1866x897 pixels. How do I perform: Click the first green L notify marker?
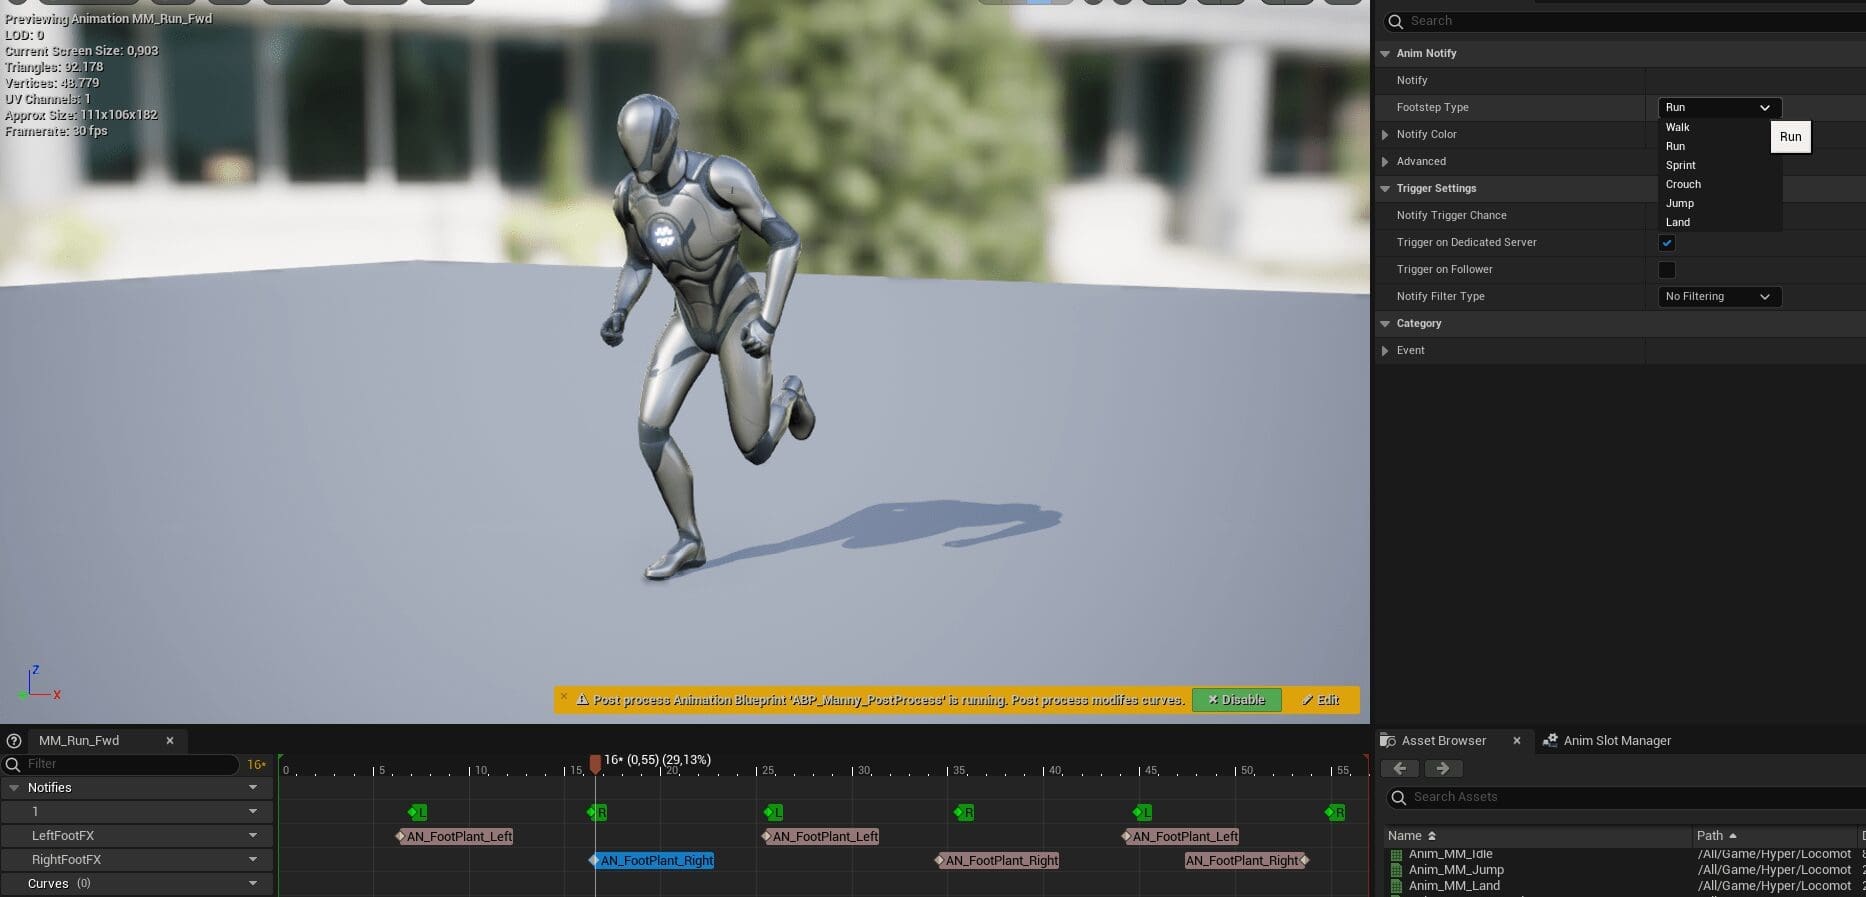pos(418,813)
